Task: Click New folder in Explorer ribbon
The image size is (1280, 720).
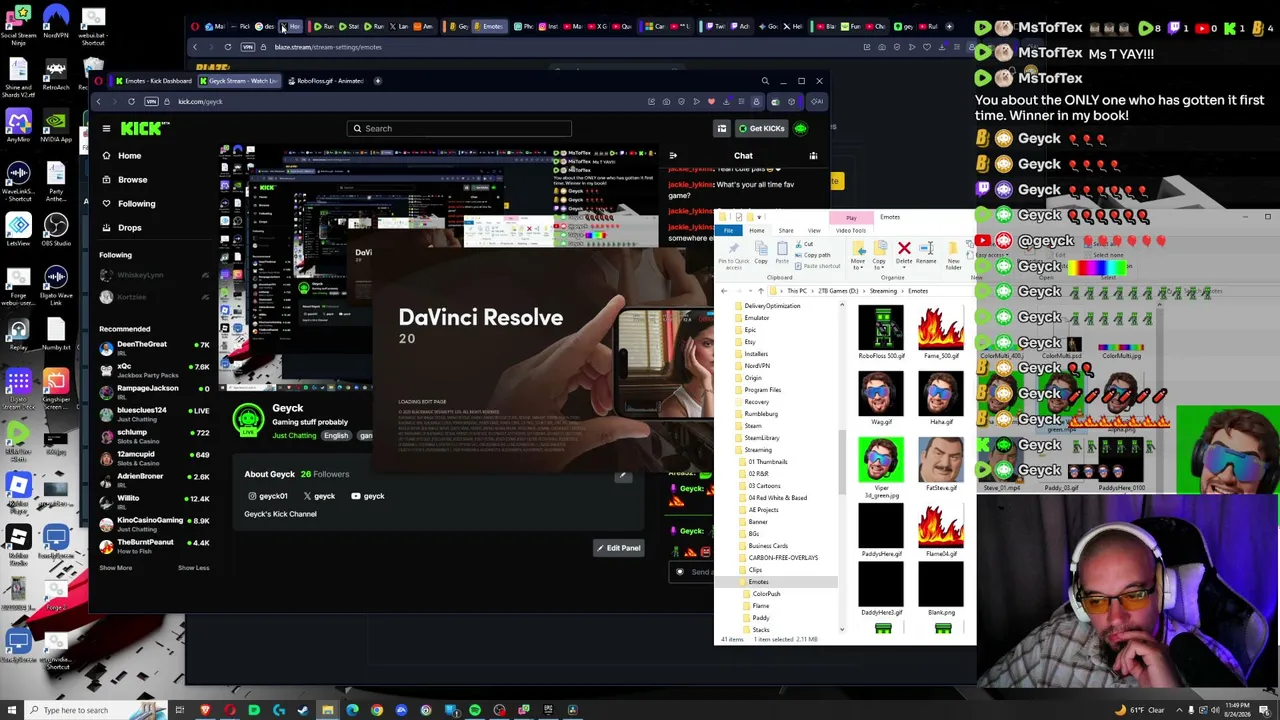Action: tap(954, 255)
